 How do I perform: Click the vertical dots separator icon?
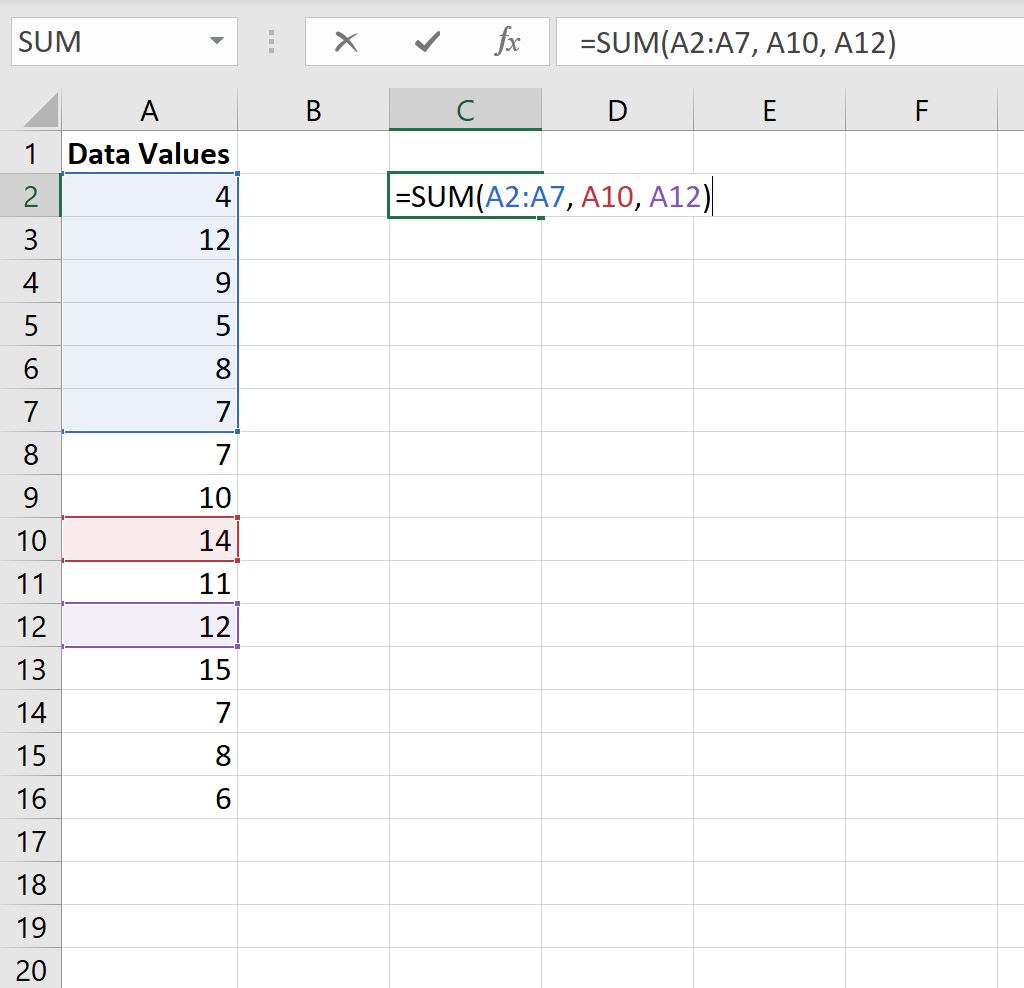269,41
